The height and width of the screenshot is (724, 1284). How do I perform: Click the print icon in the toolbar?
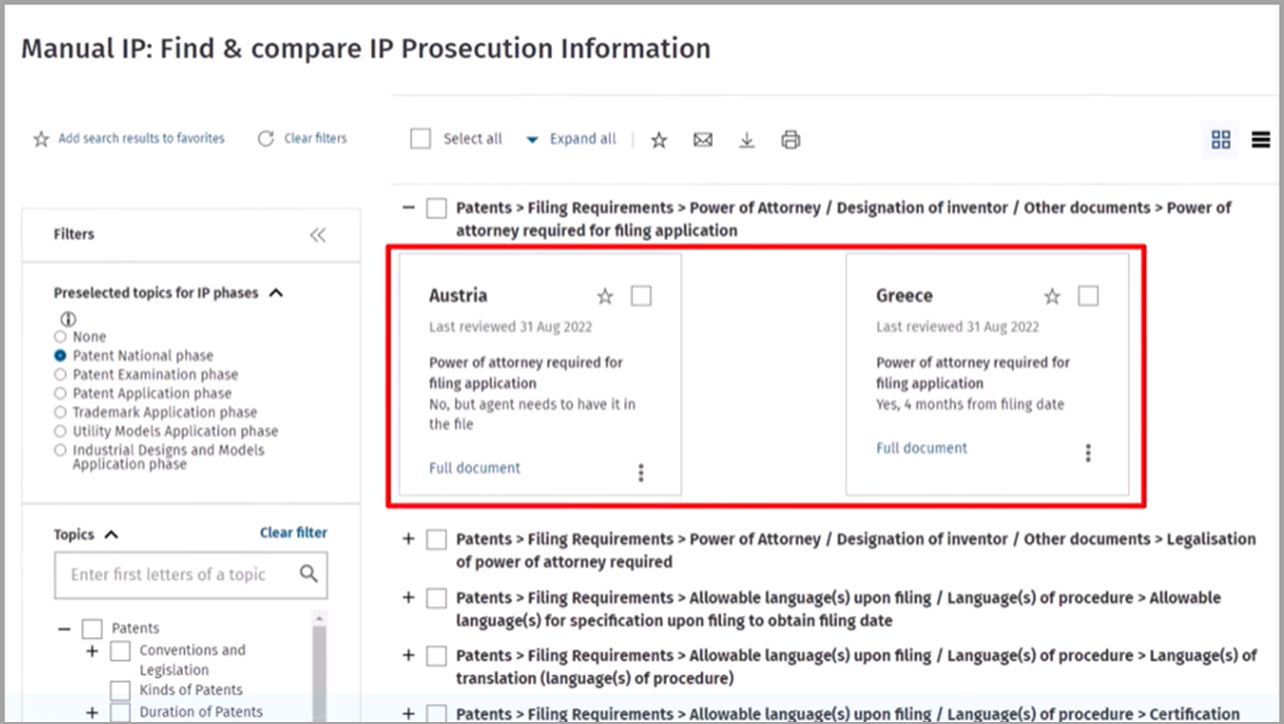pos(791,140)
